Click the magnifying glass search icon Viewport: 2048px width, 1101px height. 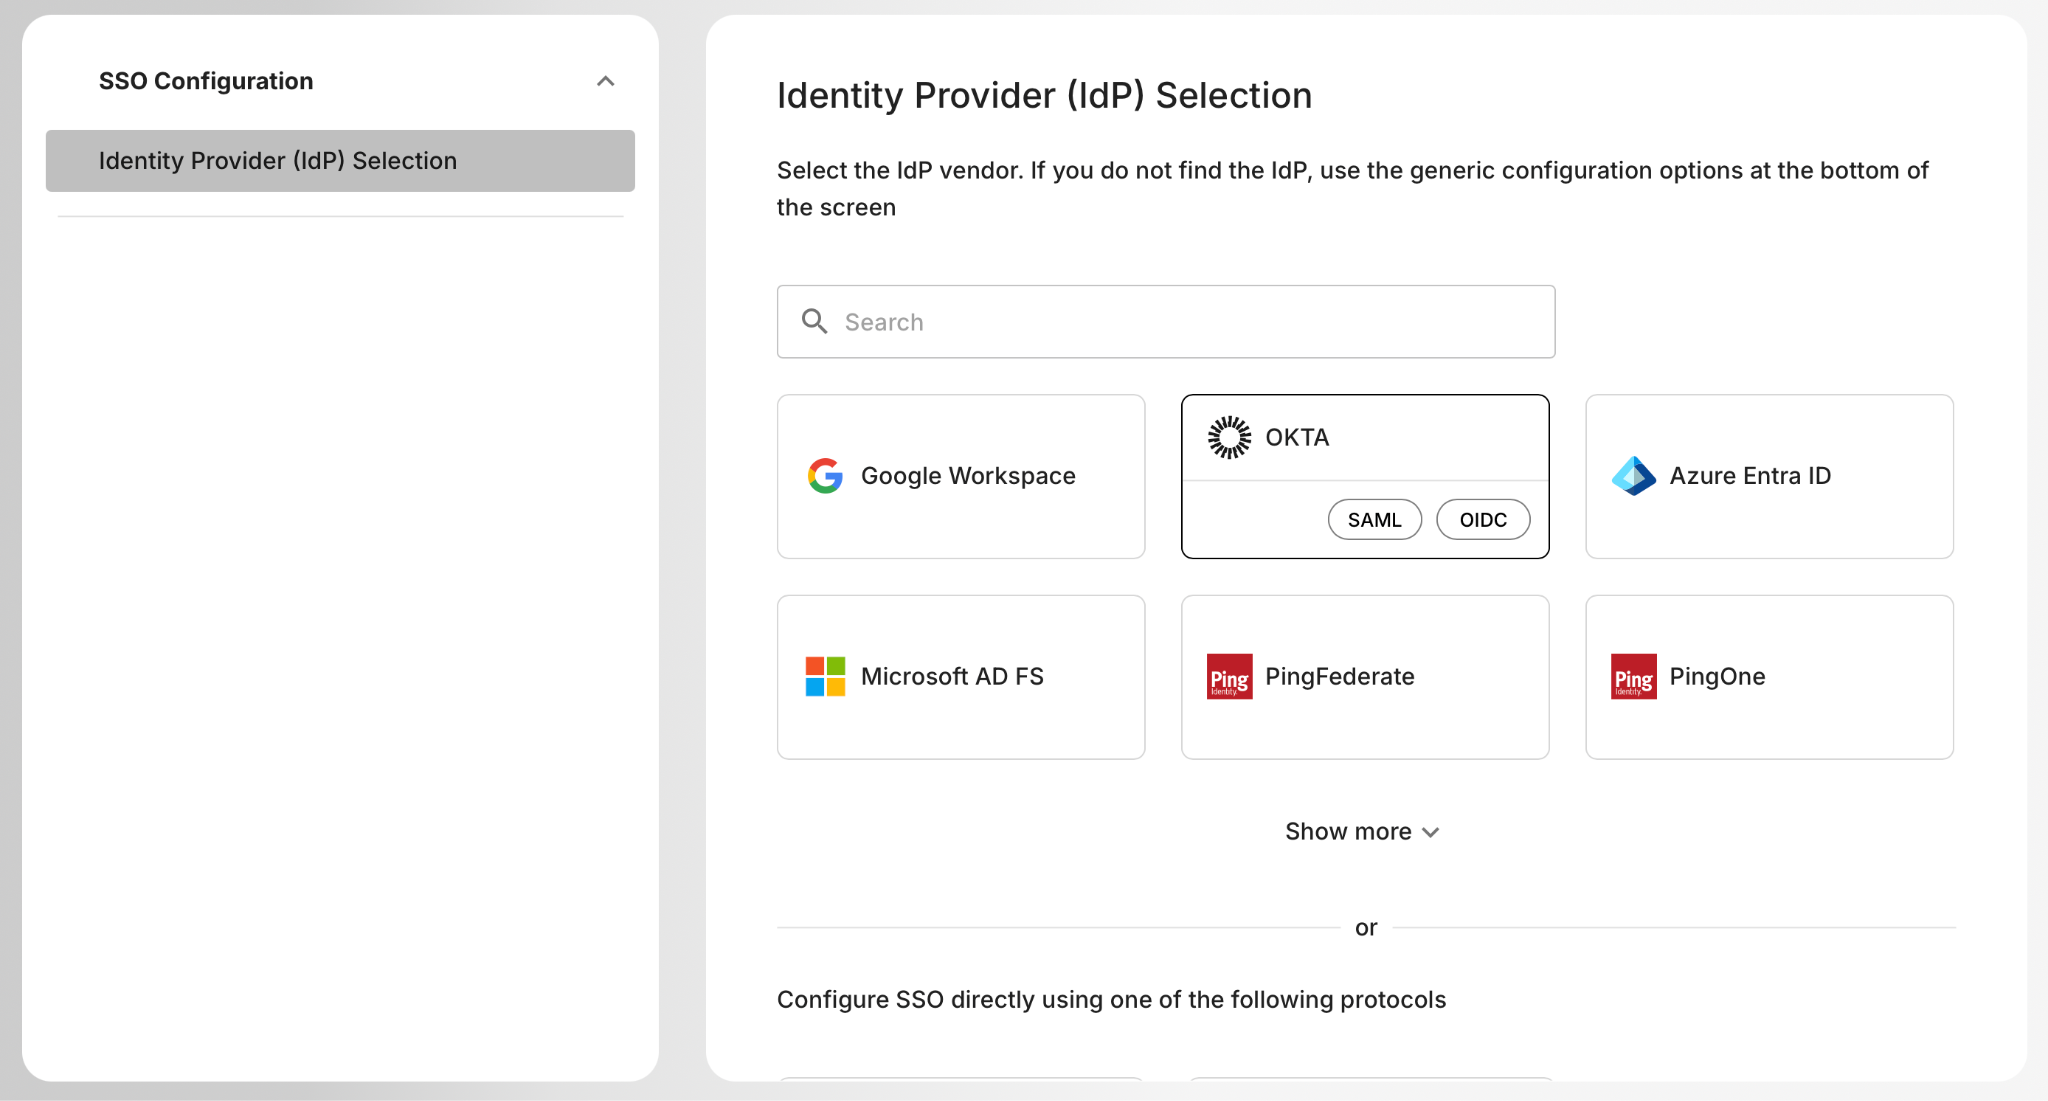tap(814, 321)
